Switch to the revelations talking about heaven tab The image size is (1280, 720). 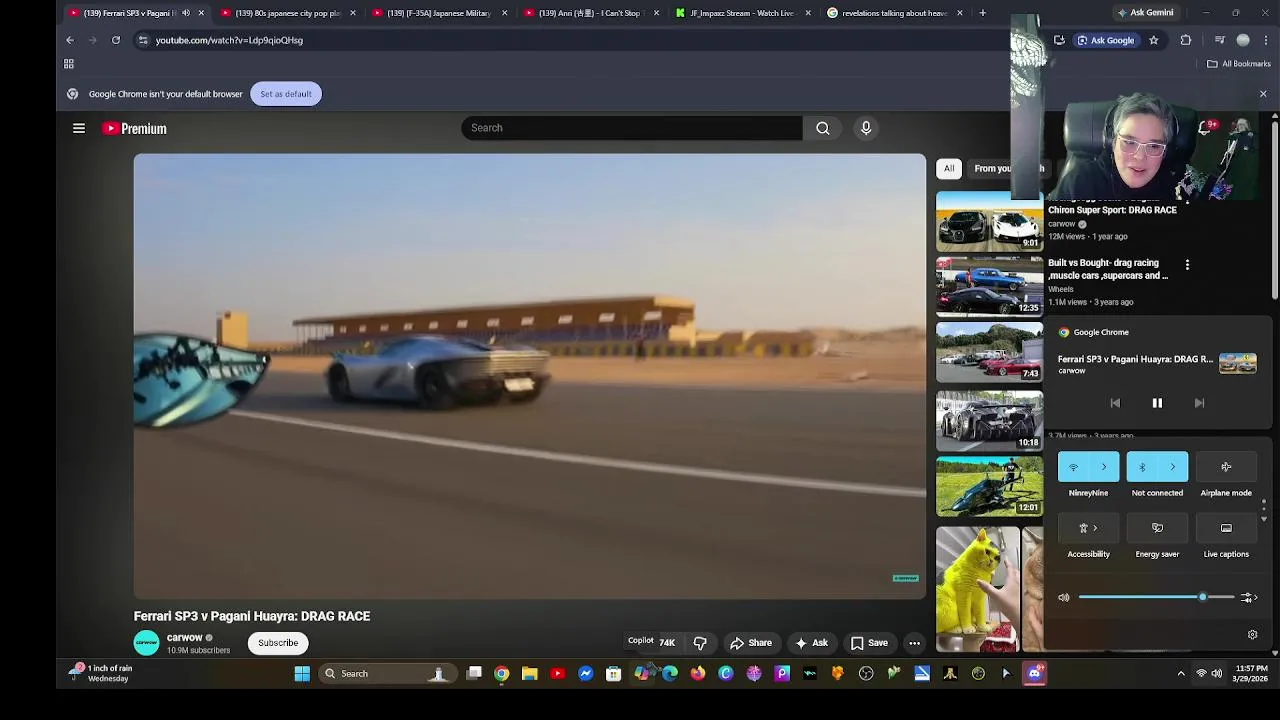point(894,13)
